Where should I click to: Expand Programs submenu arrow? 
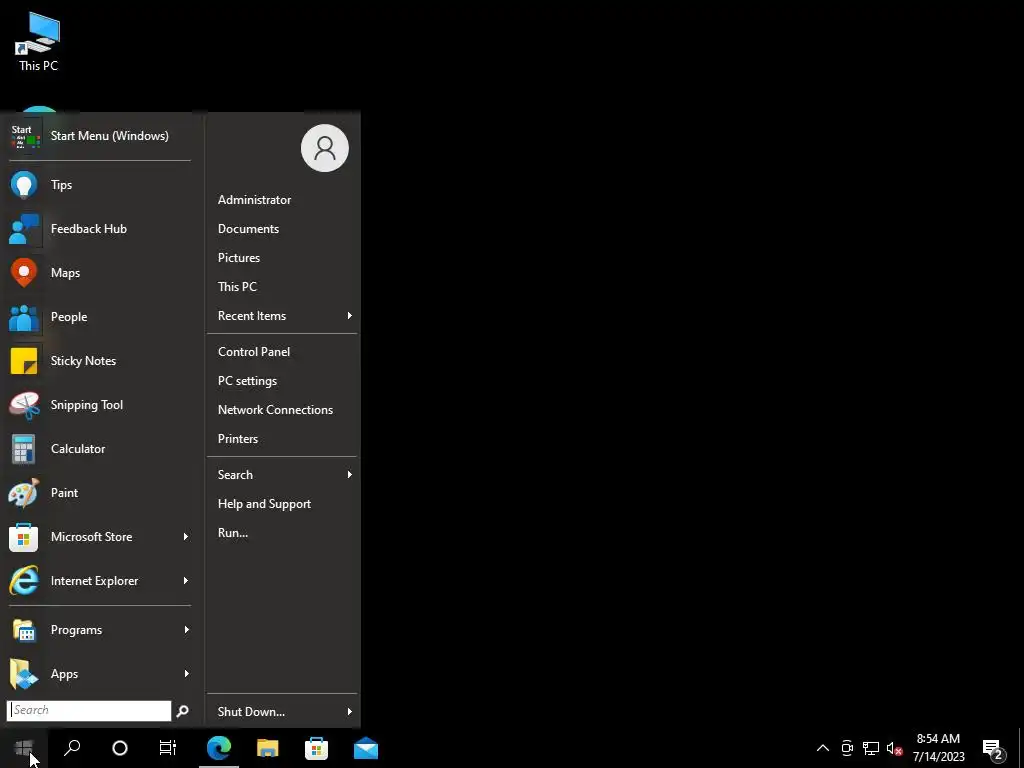tap(186, 630)
